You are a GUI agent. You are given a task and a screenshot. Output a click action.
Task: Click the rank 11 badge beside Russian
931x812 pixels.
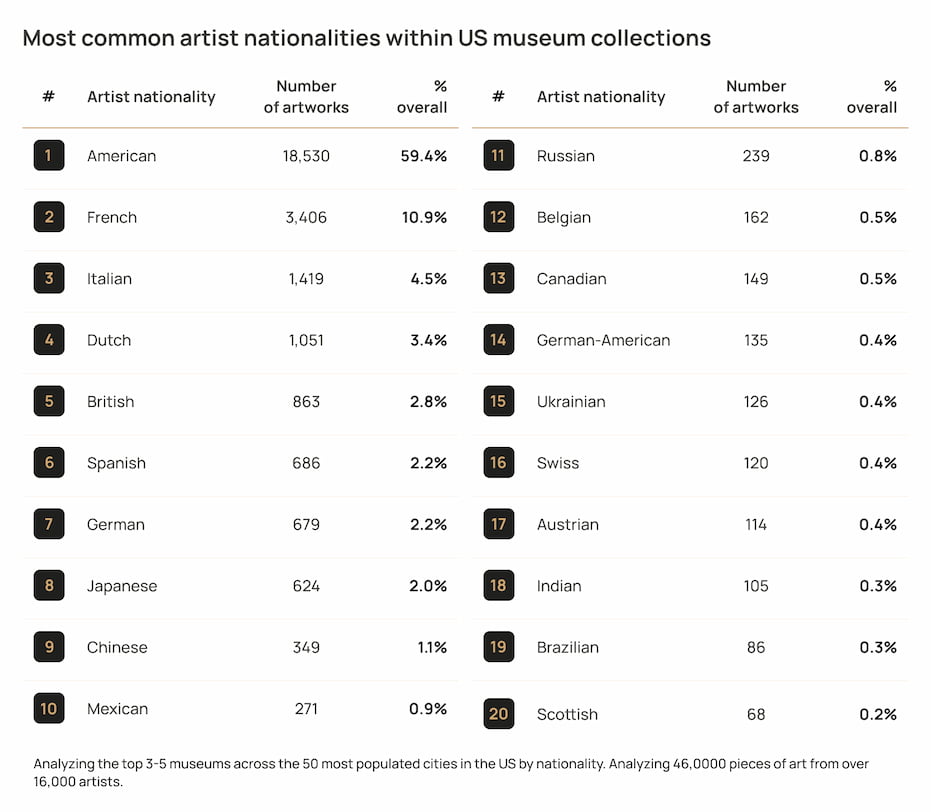coord(498,156)
